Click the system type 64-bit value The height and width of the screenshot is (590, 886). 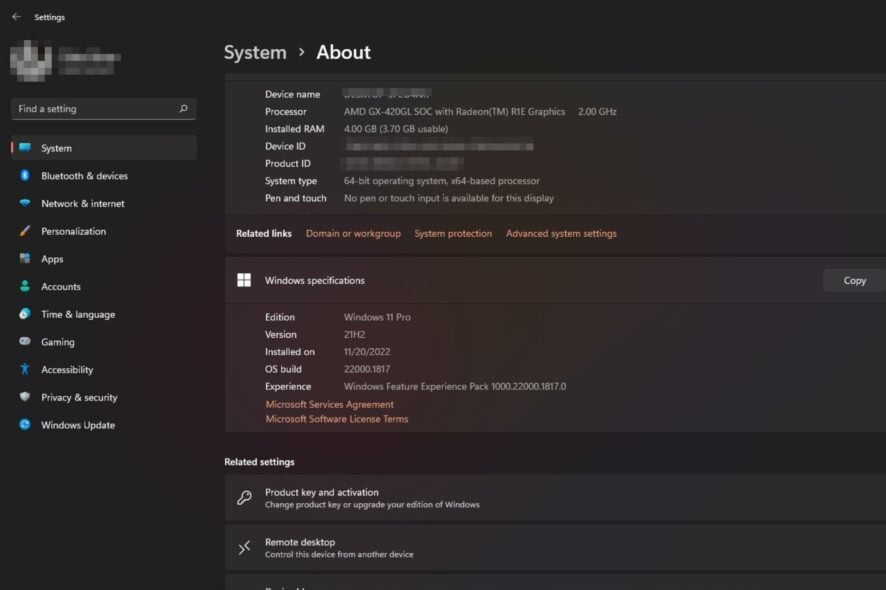(442, 181)
